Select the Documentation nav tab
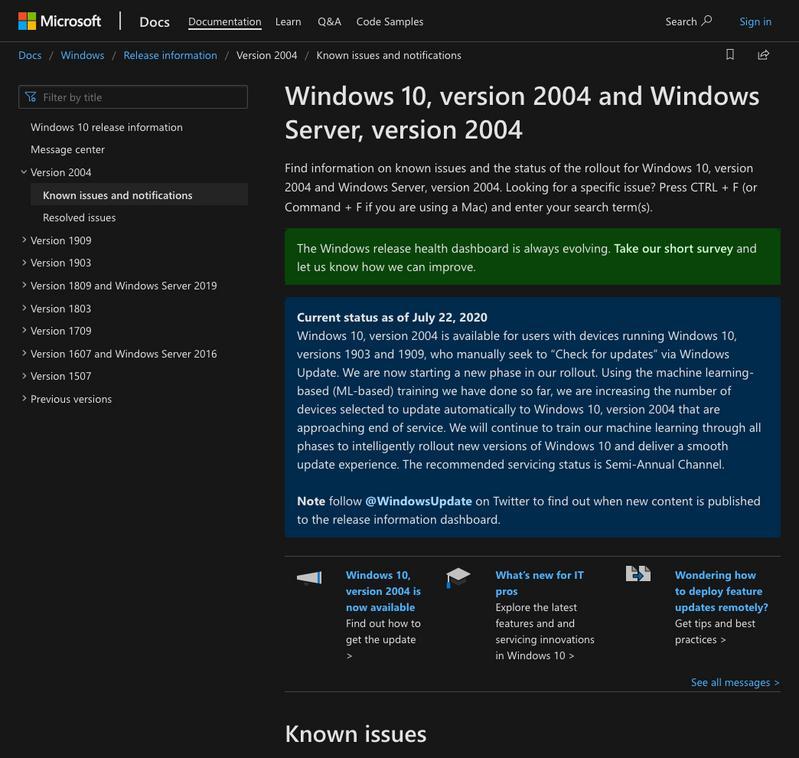 coord(225,22)
